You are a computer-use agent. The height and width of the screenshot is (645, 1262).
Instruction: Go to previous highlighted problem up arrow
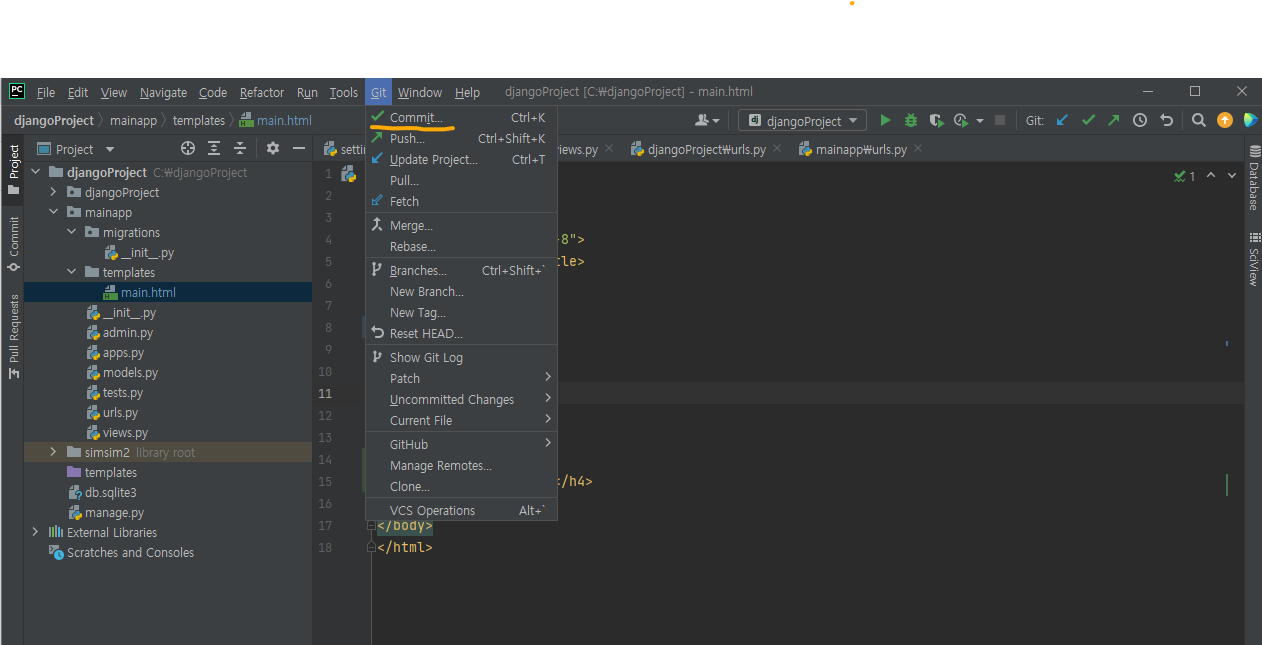coord(1211,176)
